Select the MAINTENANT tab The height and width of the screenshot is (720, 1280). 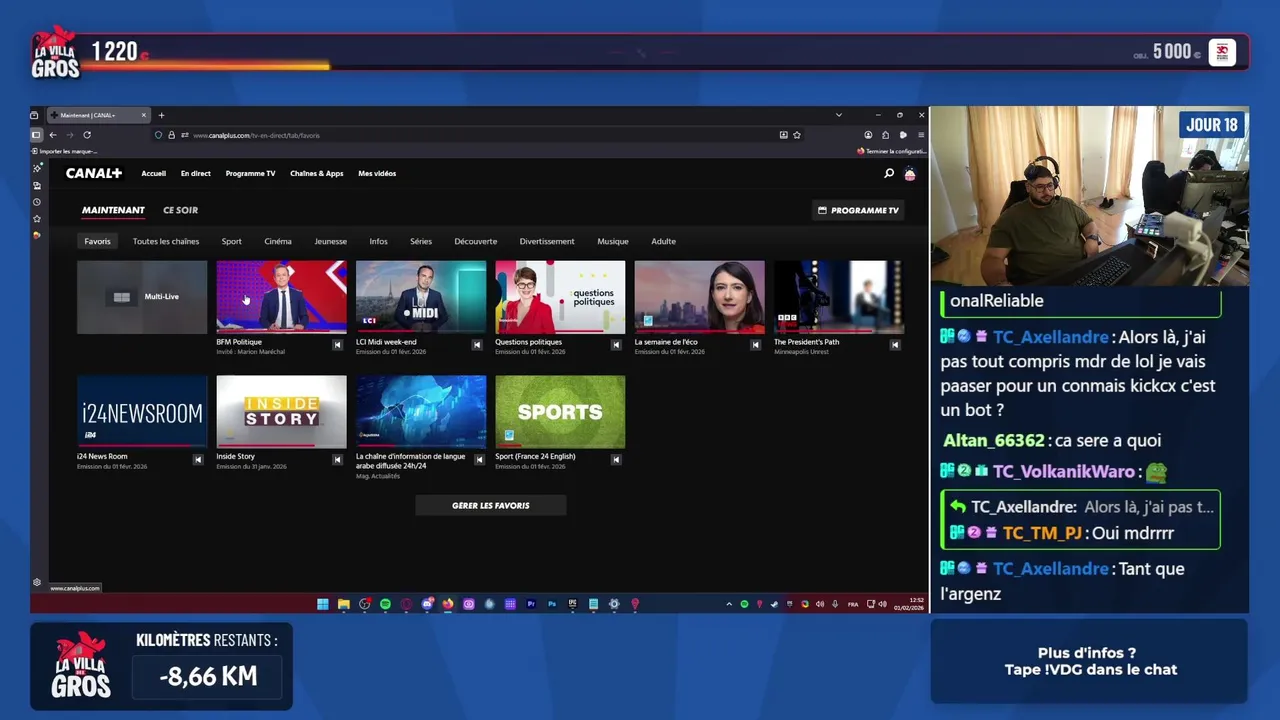113,210
